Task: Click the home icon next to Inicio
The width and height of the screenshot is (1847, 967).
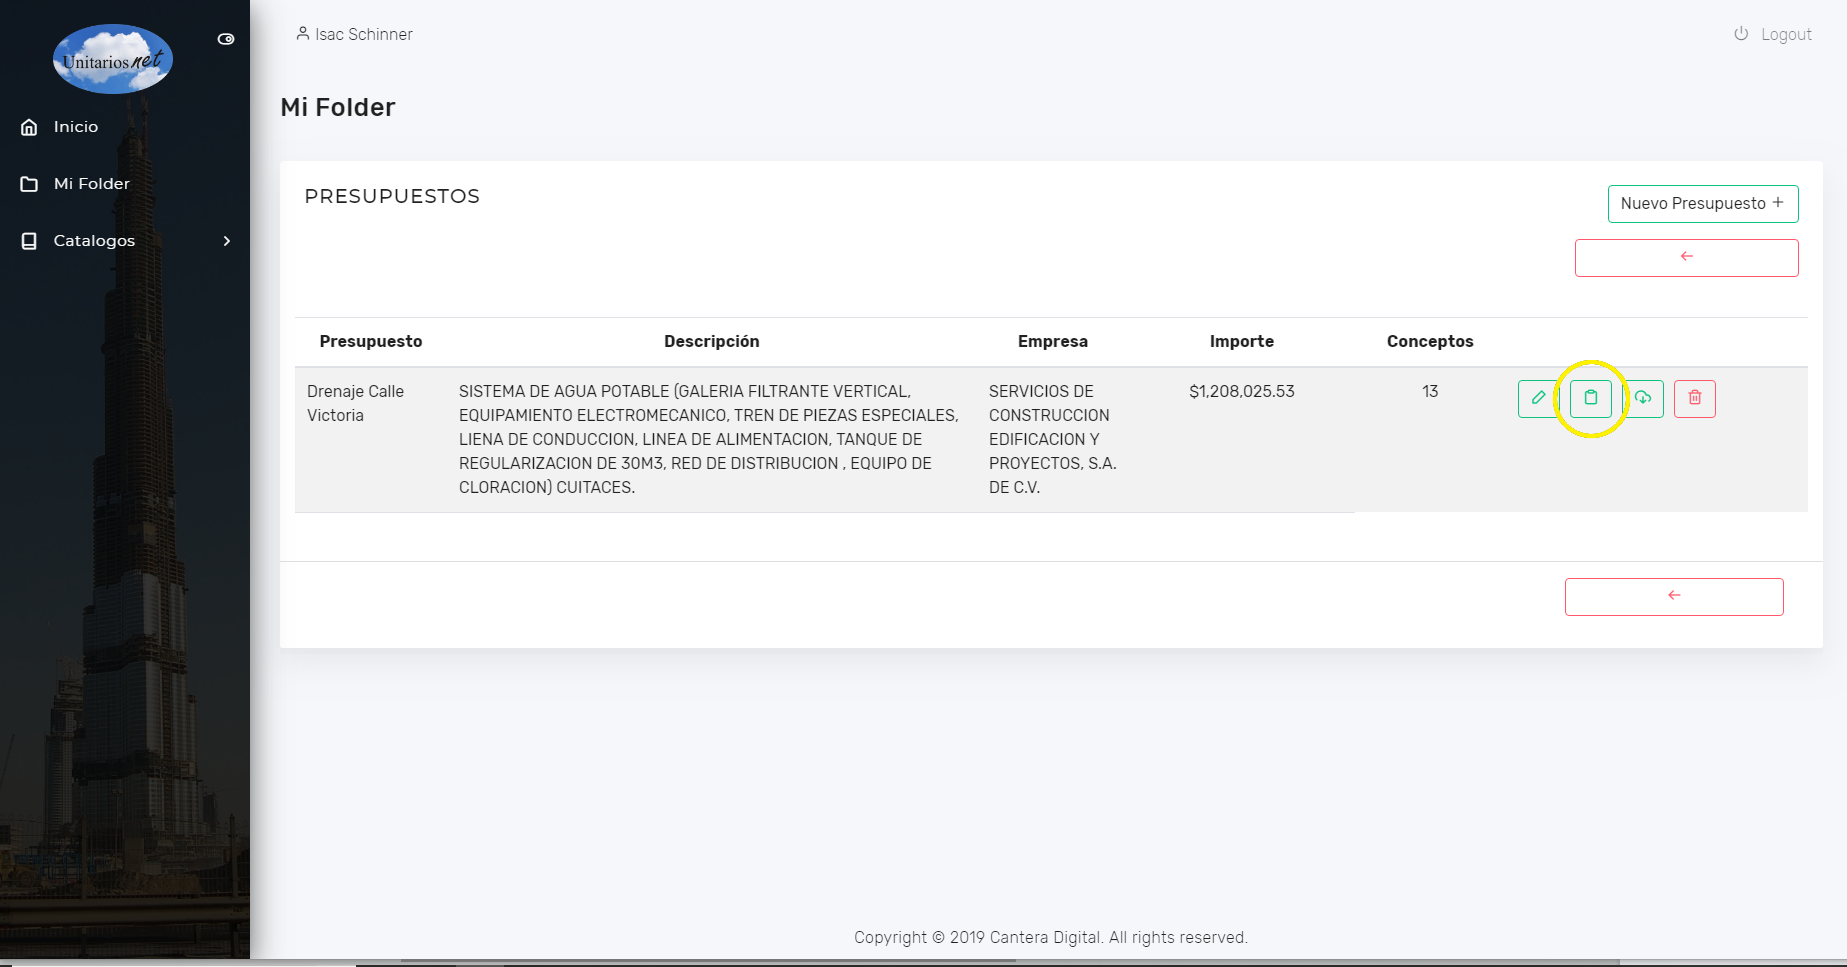Action: point(29,127)
